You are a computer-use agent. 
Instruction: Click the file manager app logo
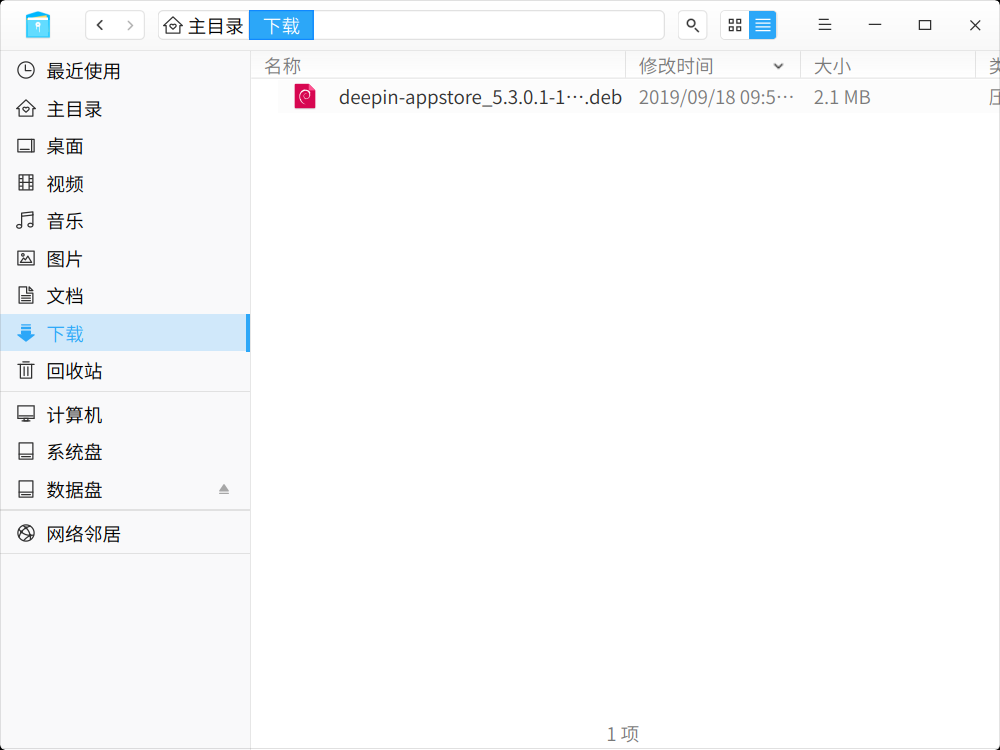pos(38,25)
